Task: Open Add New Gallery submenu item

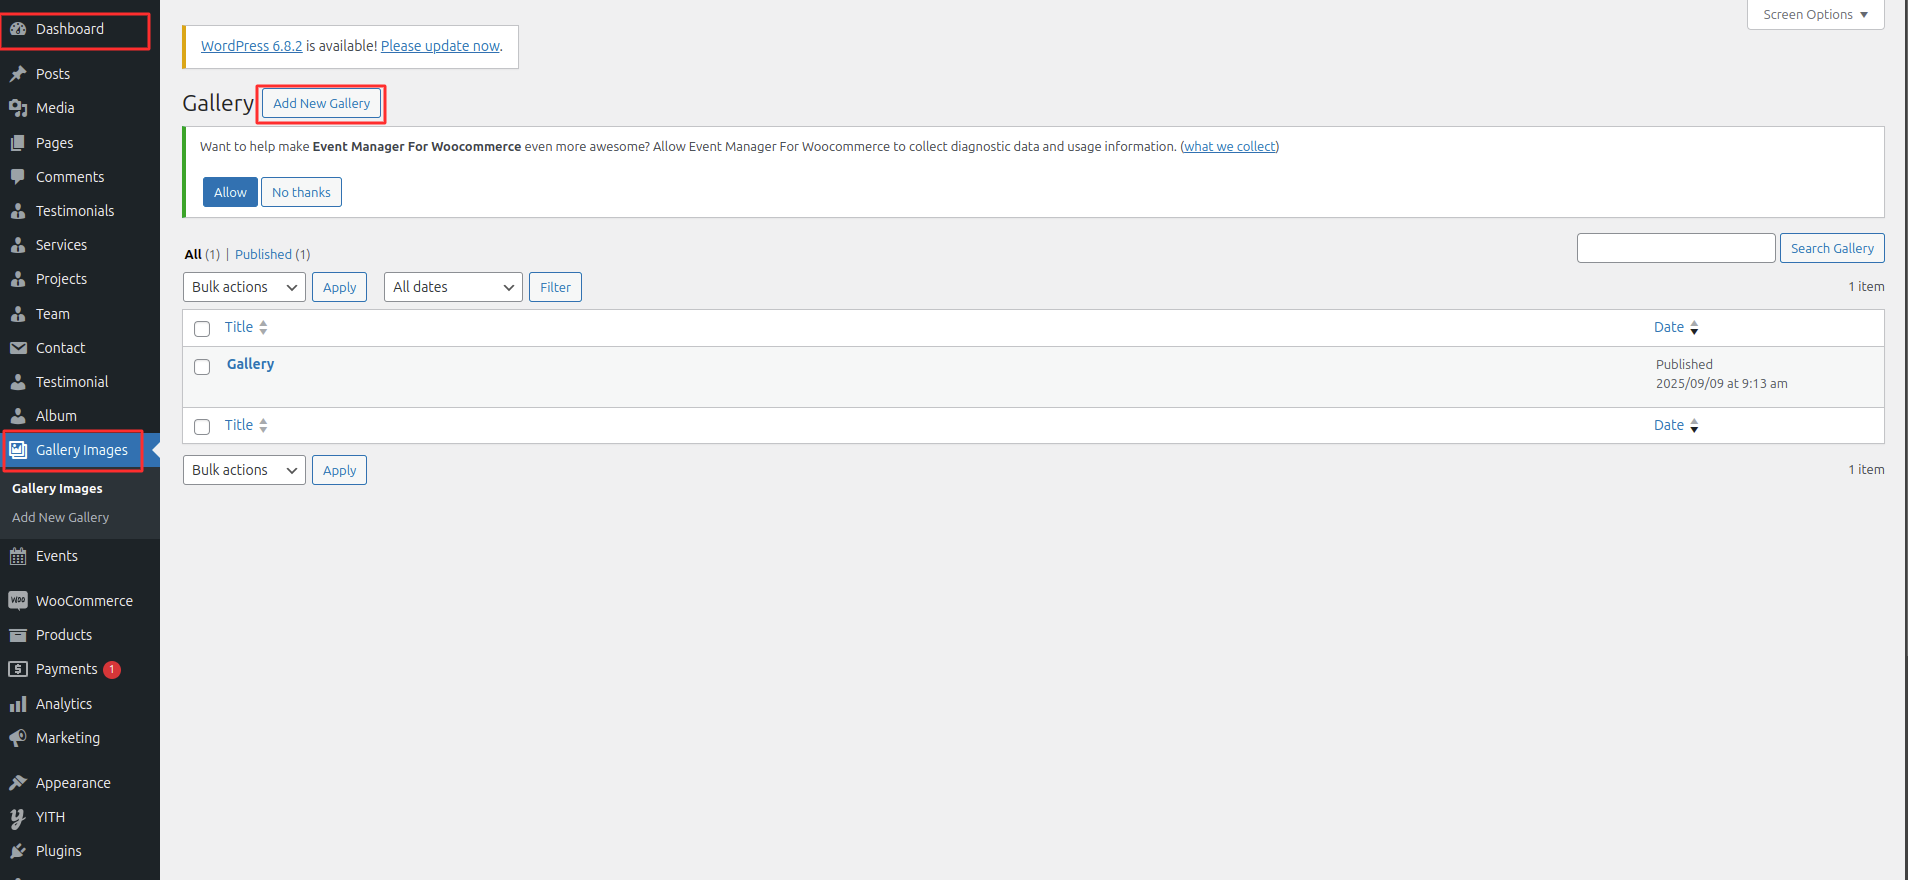Action: (60, 518)
